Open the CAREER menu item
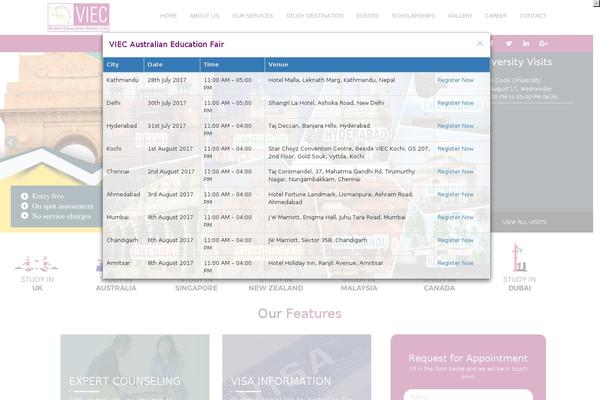The width and height of the screenshot is (600, 400). pyautogui.click(x=496, y=16)
